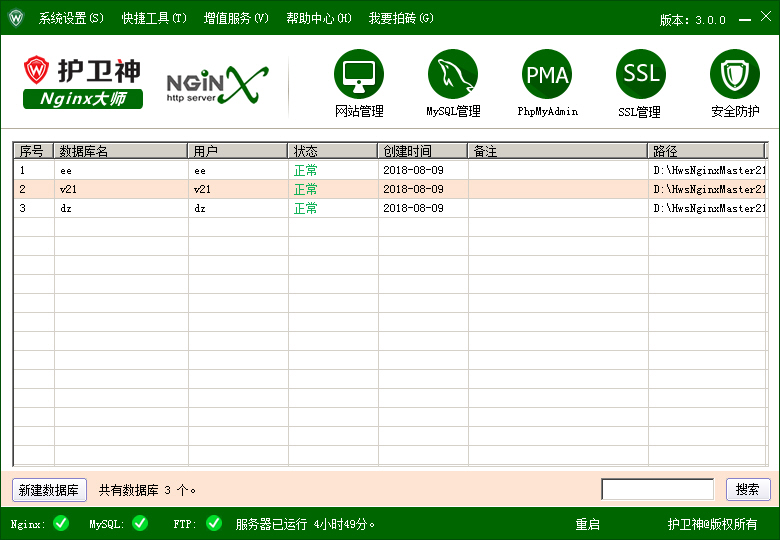Sort by 创建时间 column header

tap(422, 151)
